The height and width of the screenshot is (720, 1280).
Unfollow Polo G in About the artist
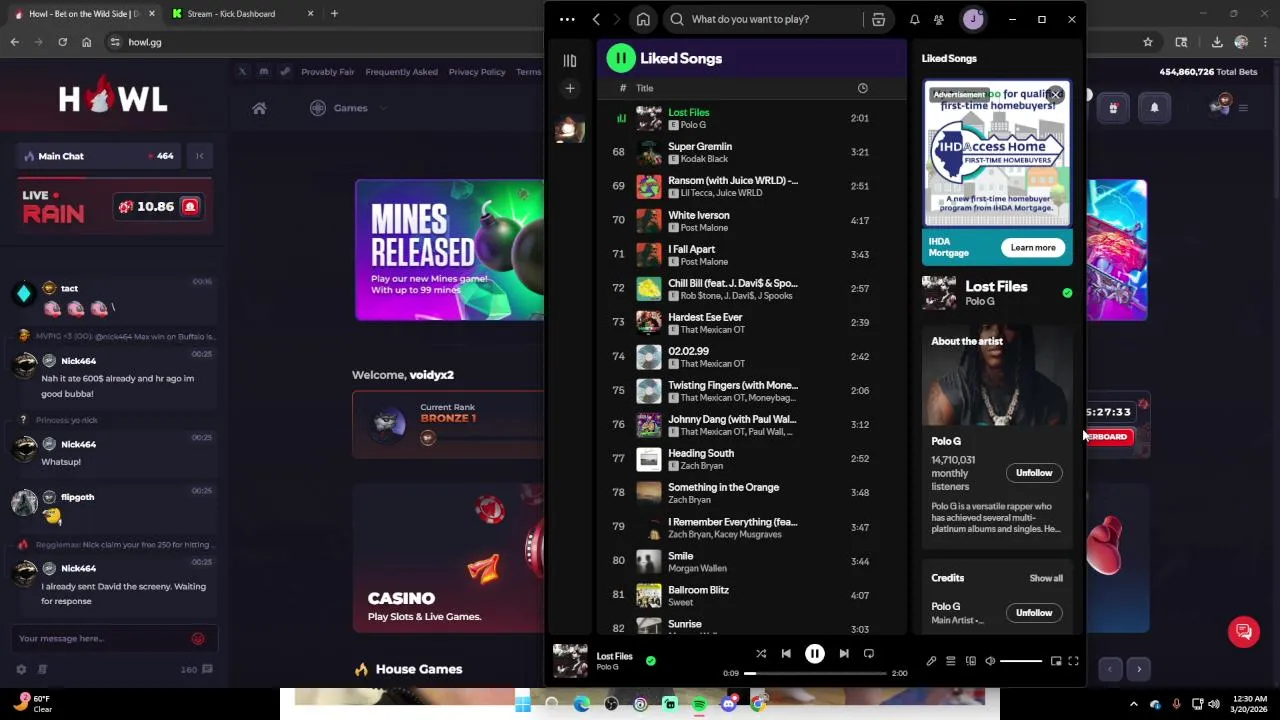click(1034, 473)
